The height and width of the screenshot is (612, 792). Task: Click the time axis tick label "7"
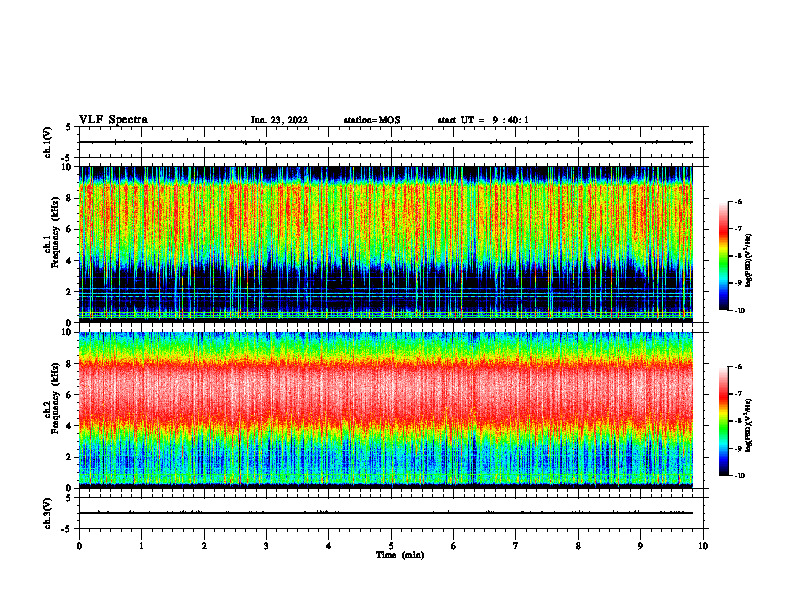516,546
